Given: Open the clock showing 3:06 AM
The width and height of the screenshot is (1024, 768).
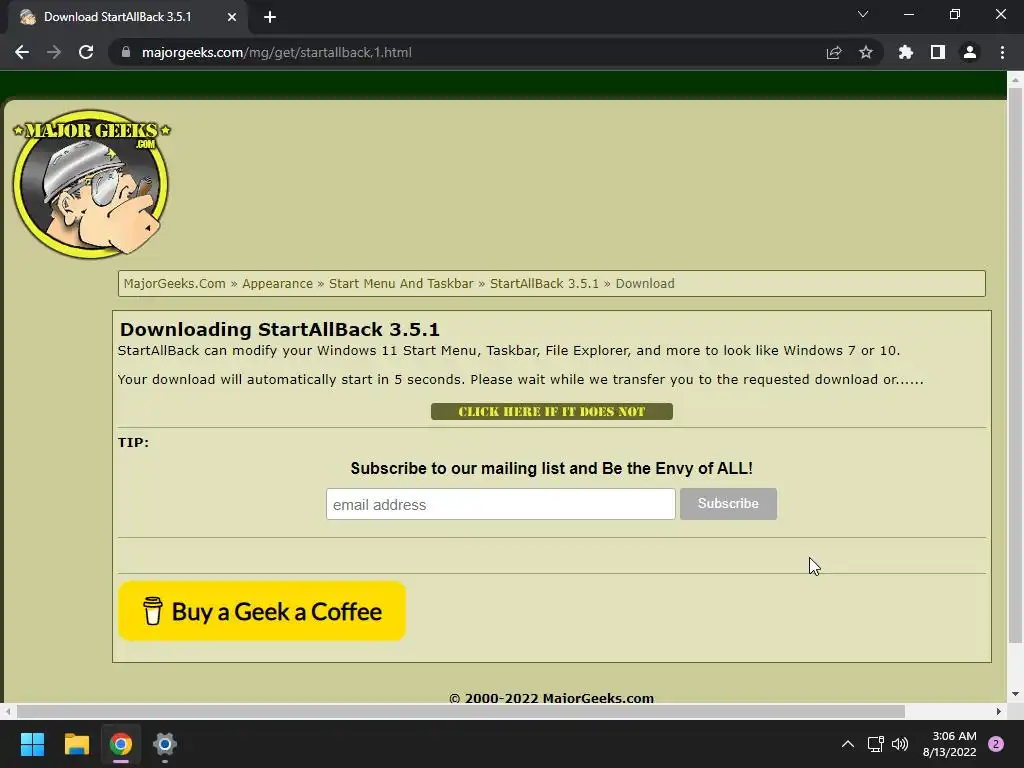Looking at the screenshot, I should pos(950,744).
